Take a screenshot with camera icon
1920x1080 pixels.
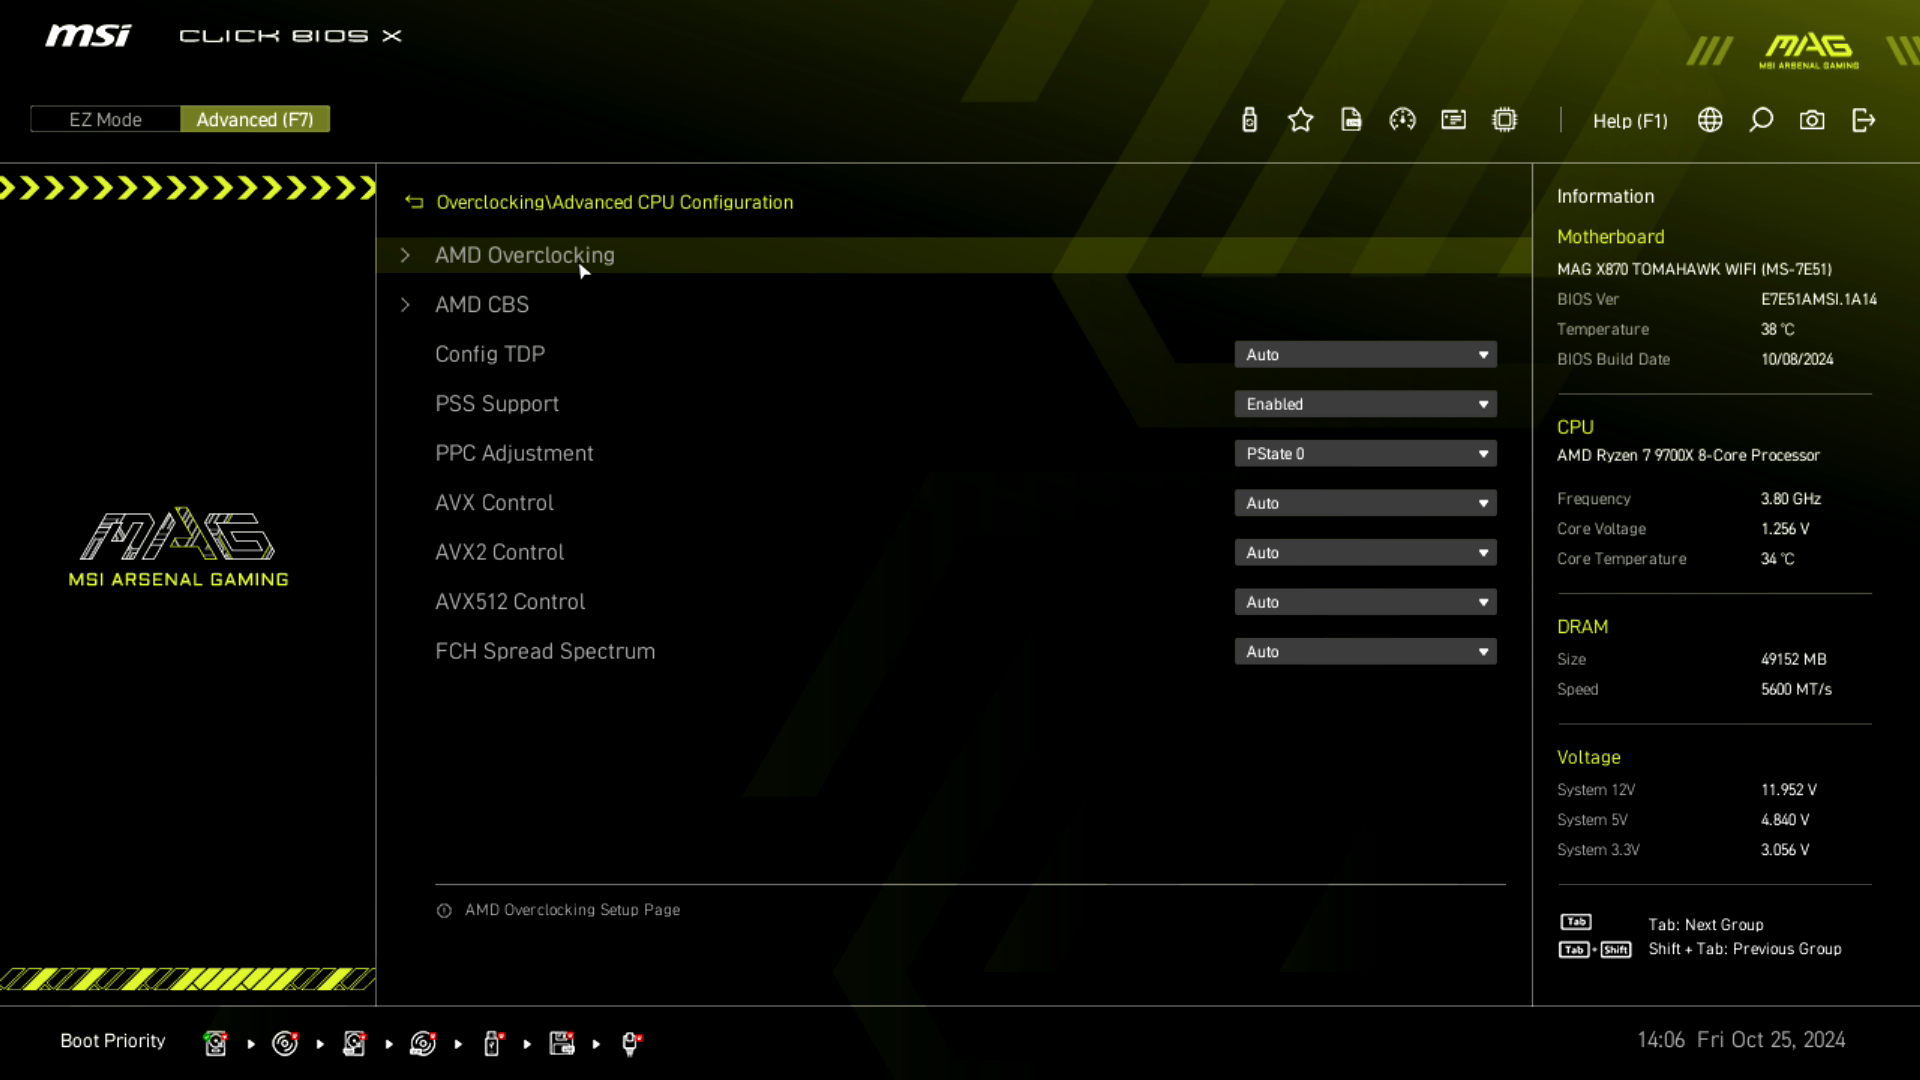point(1812,120)
